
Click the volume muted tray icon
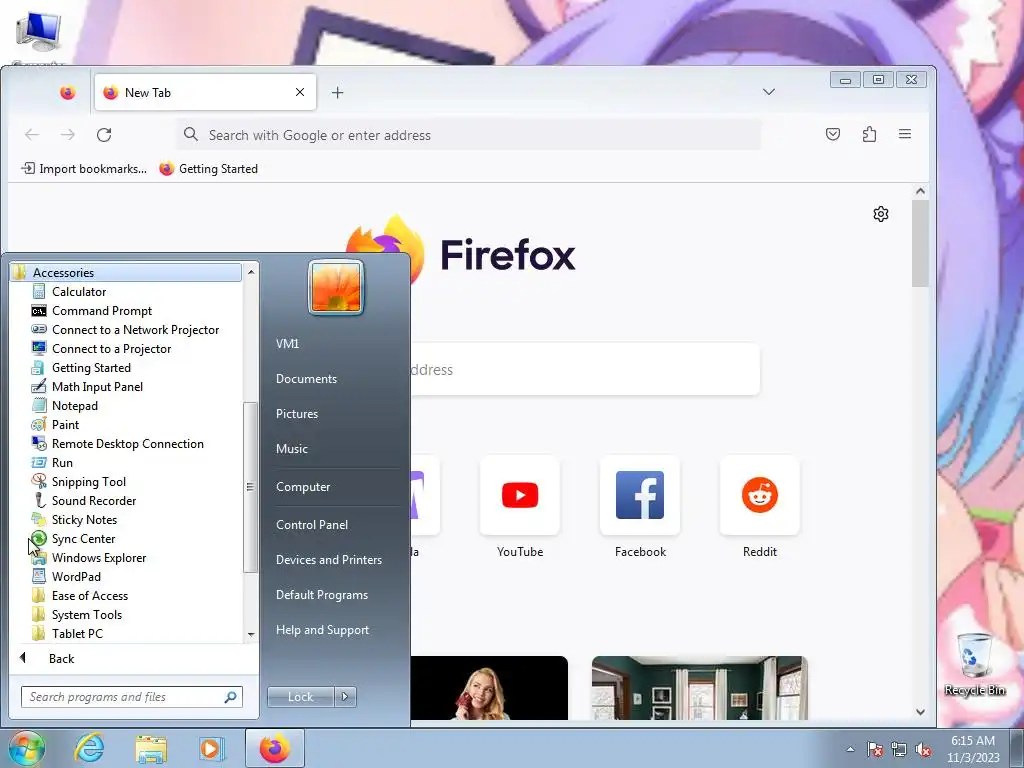tap(923, 750)
